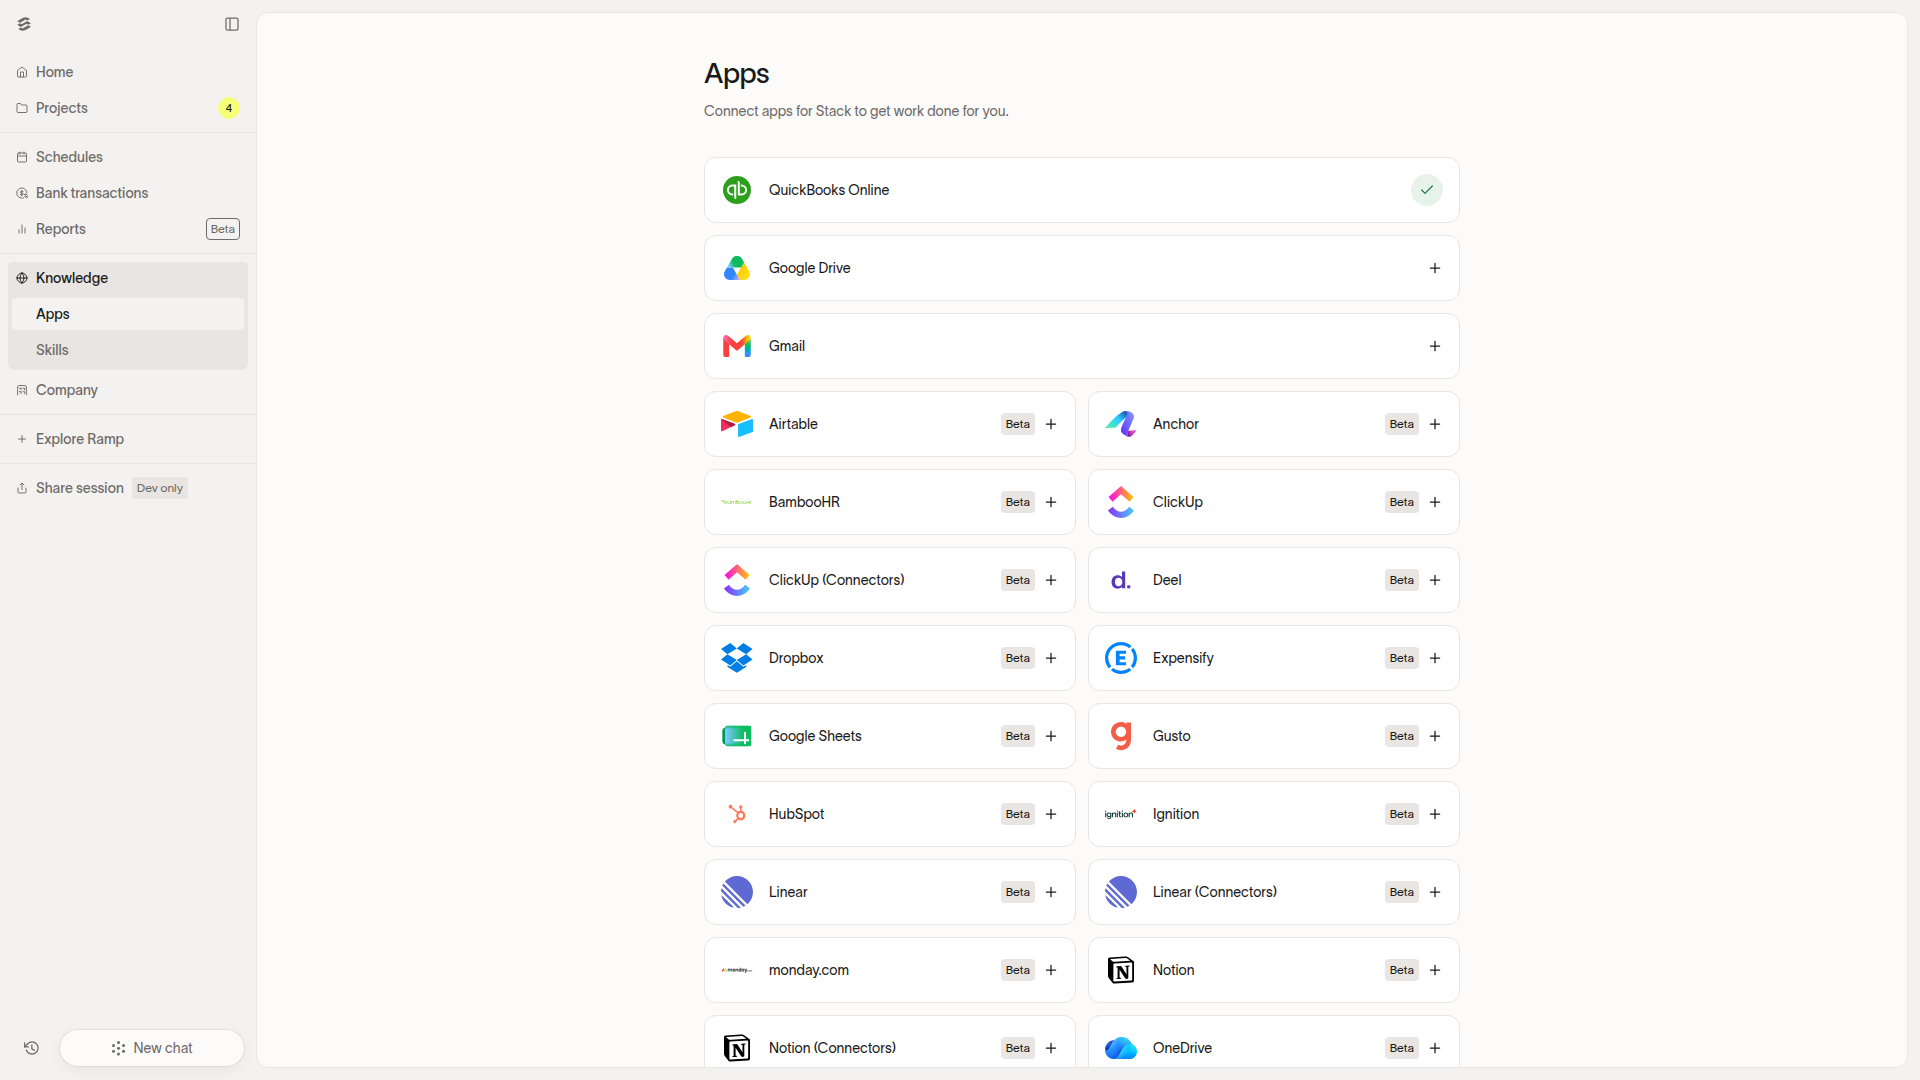Screen dimensions: 1920x1080
Task: Add monday.com with plus icon
Action: [1051, 970]
